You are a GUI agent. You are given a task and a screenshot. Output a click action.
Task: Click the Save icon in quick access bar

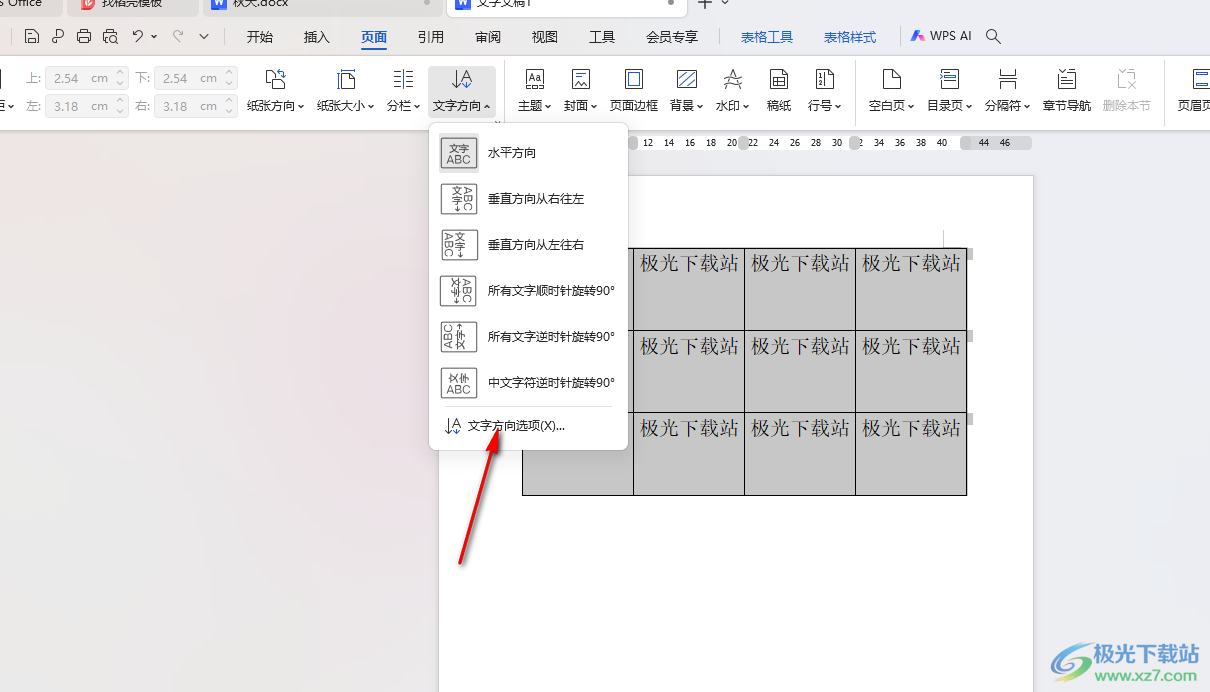click(x=32, y=37)
